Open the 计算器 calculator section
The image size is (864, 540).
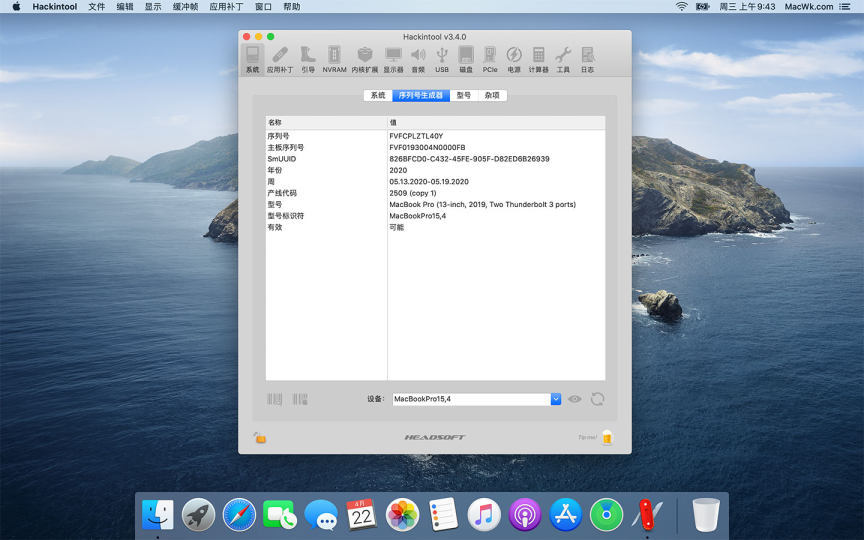(x=539, y=59)
